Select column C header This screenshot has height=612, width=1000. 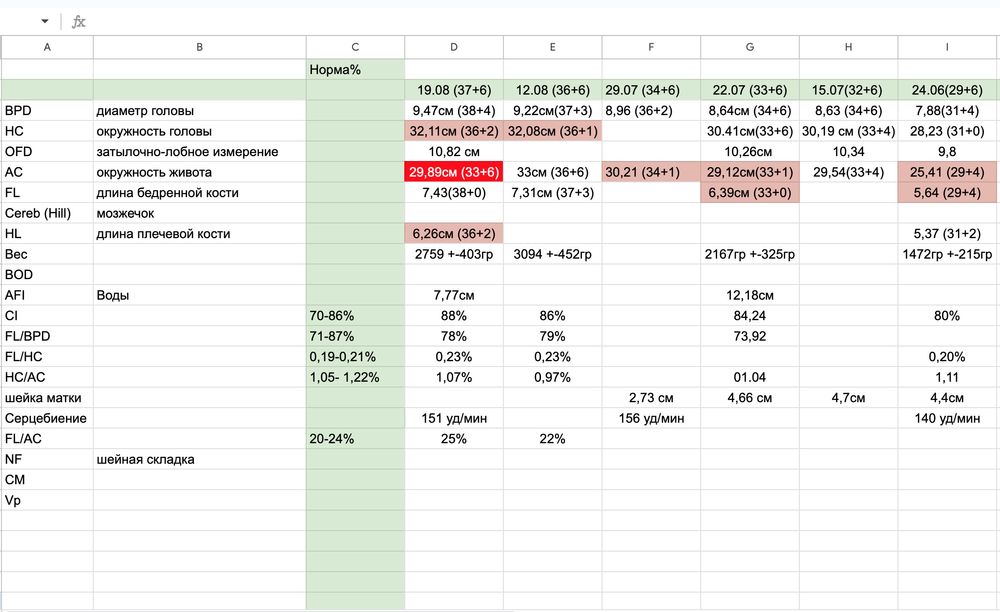(355, 47)
